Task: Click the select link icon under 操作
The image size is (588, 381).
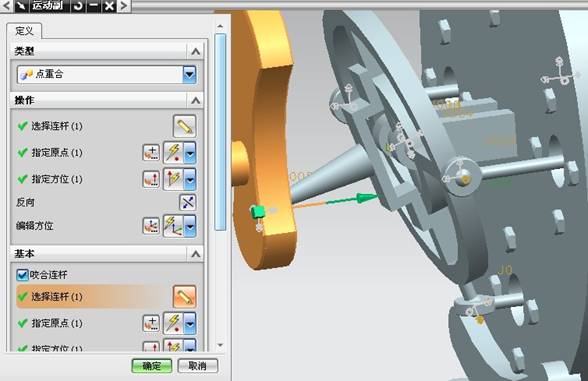Action: pyautogui.click(x=184, y=126)
